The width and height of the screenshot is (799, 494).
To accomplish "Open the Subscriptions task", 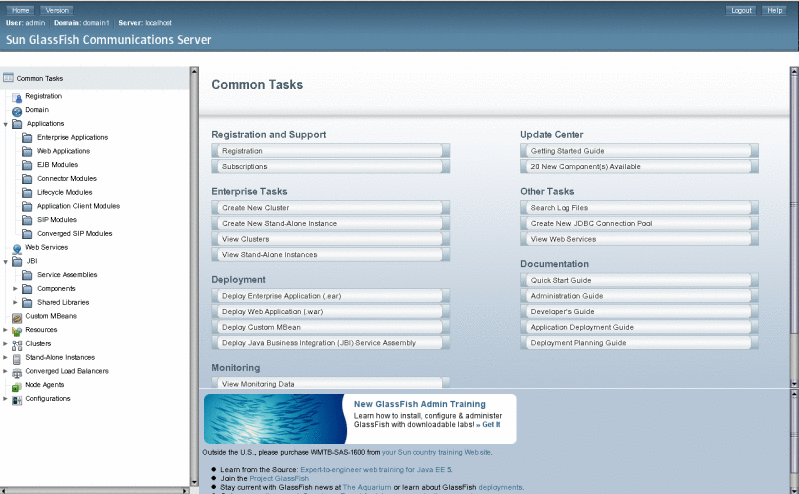I will pyautogui.click(x=330, y=166).
